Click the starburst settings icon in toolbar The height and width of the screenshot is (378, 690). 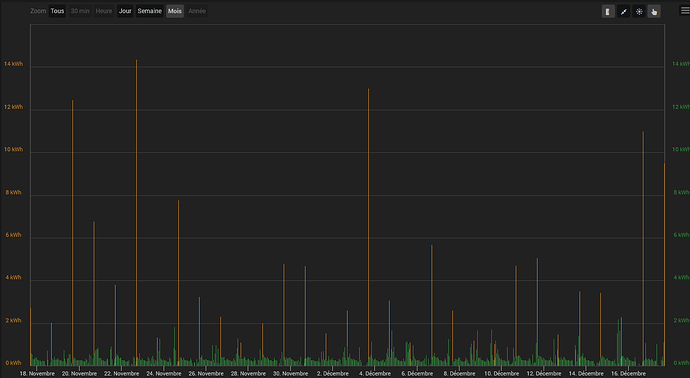pos(639,11)
